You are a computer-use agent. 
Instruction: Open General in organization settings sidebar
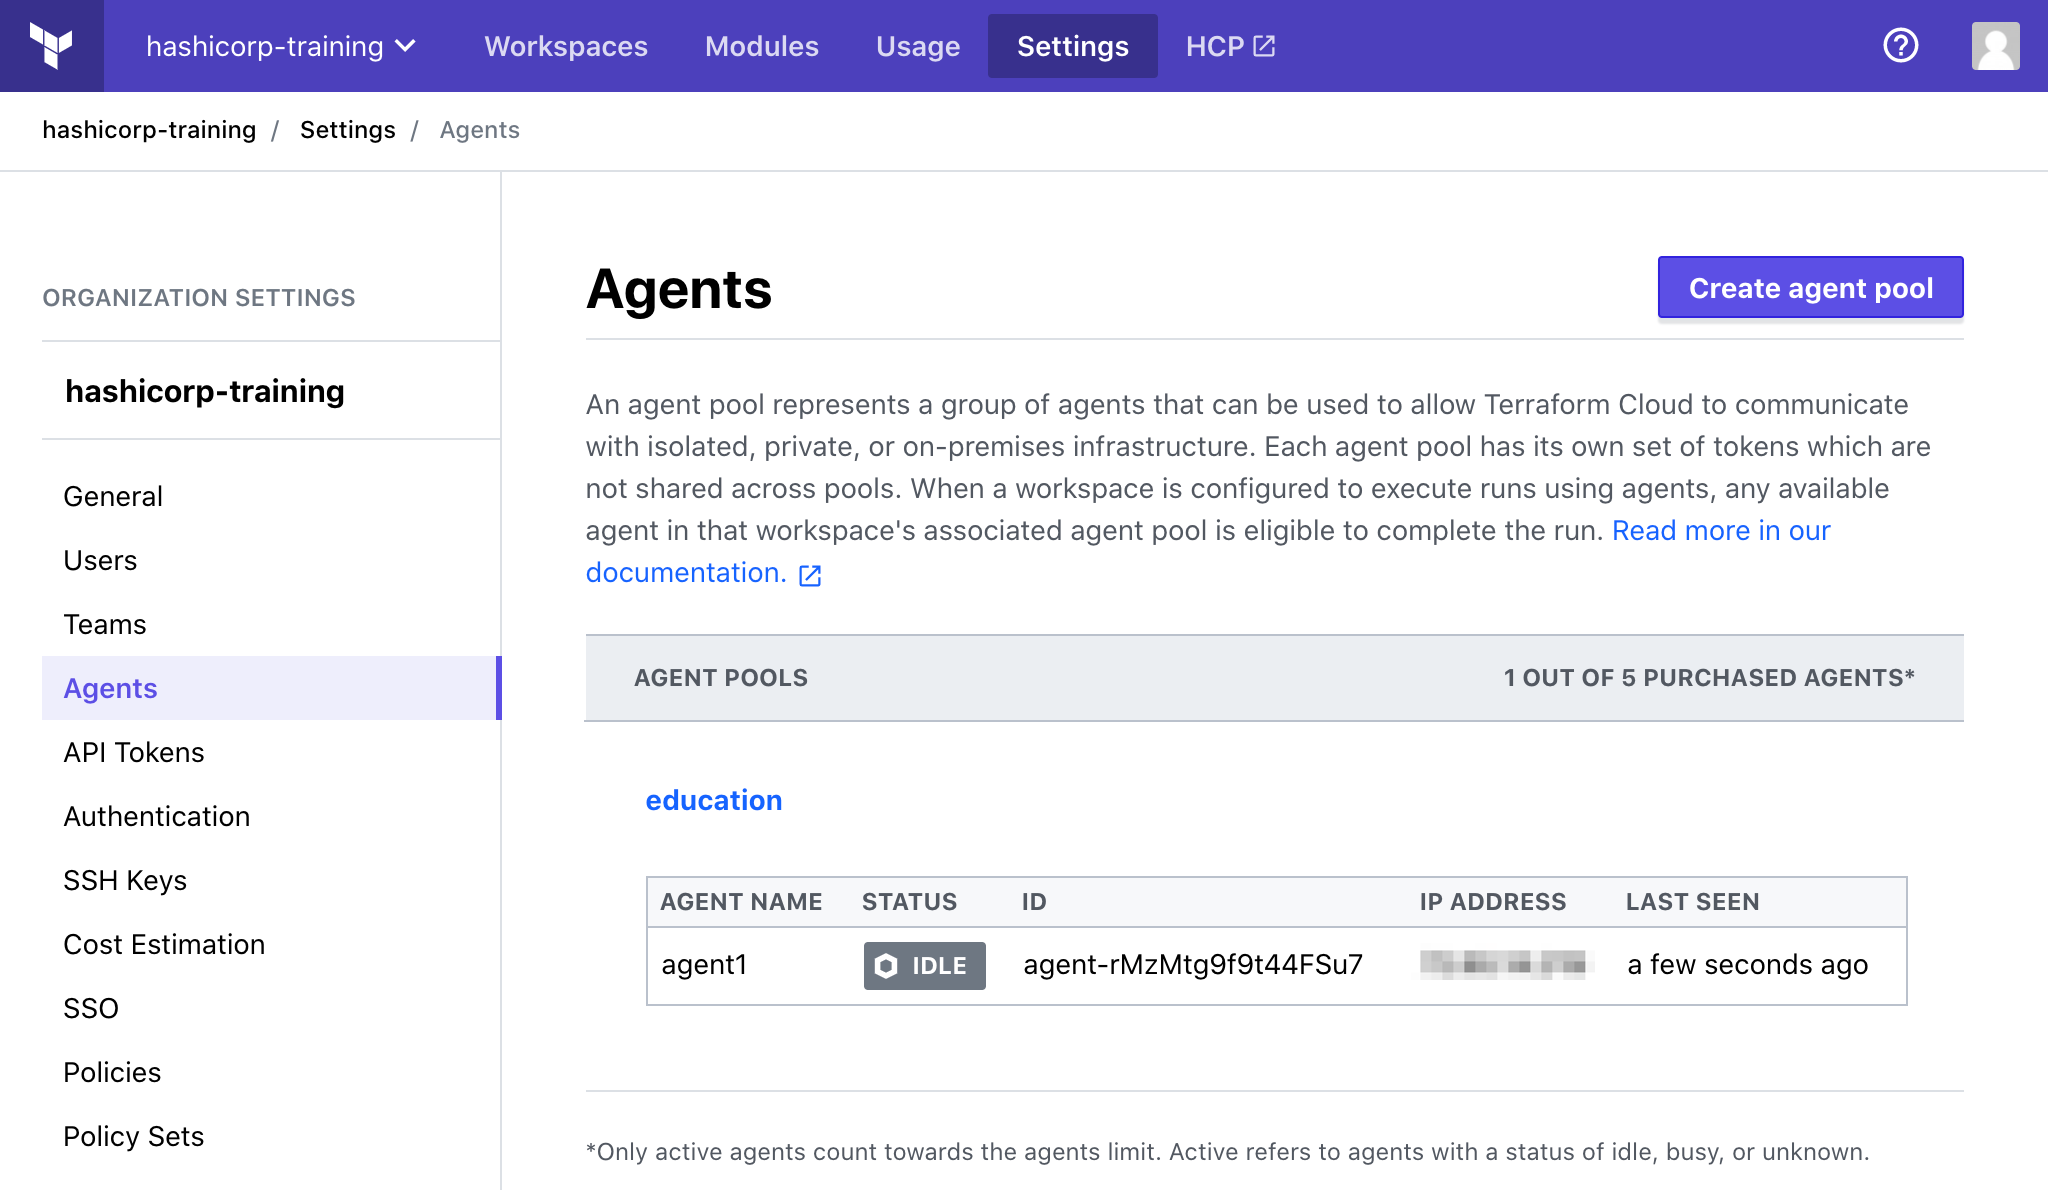tap(112, 496)
